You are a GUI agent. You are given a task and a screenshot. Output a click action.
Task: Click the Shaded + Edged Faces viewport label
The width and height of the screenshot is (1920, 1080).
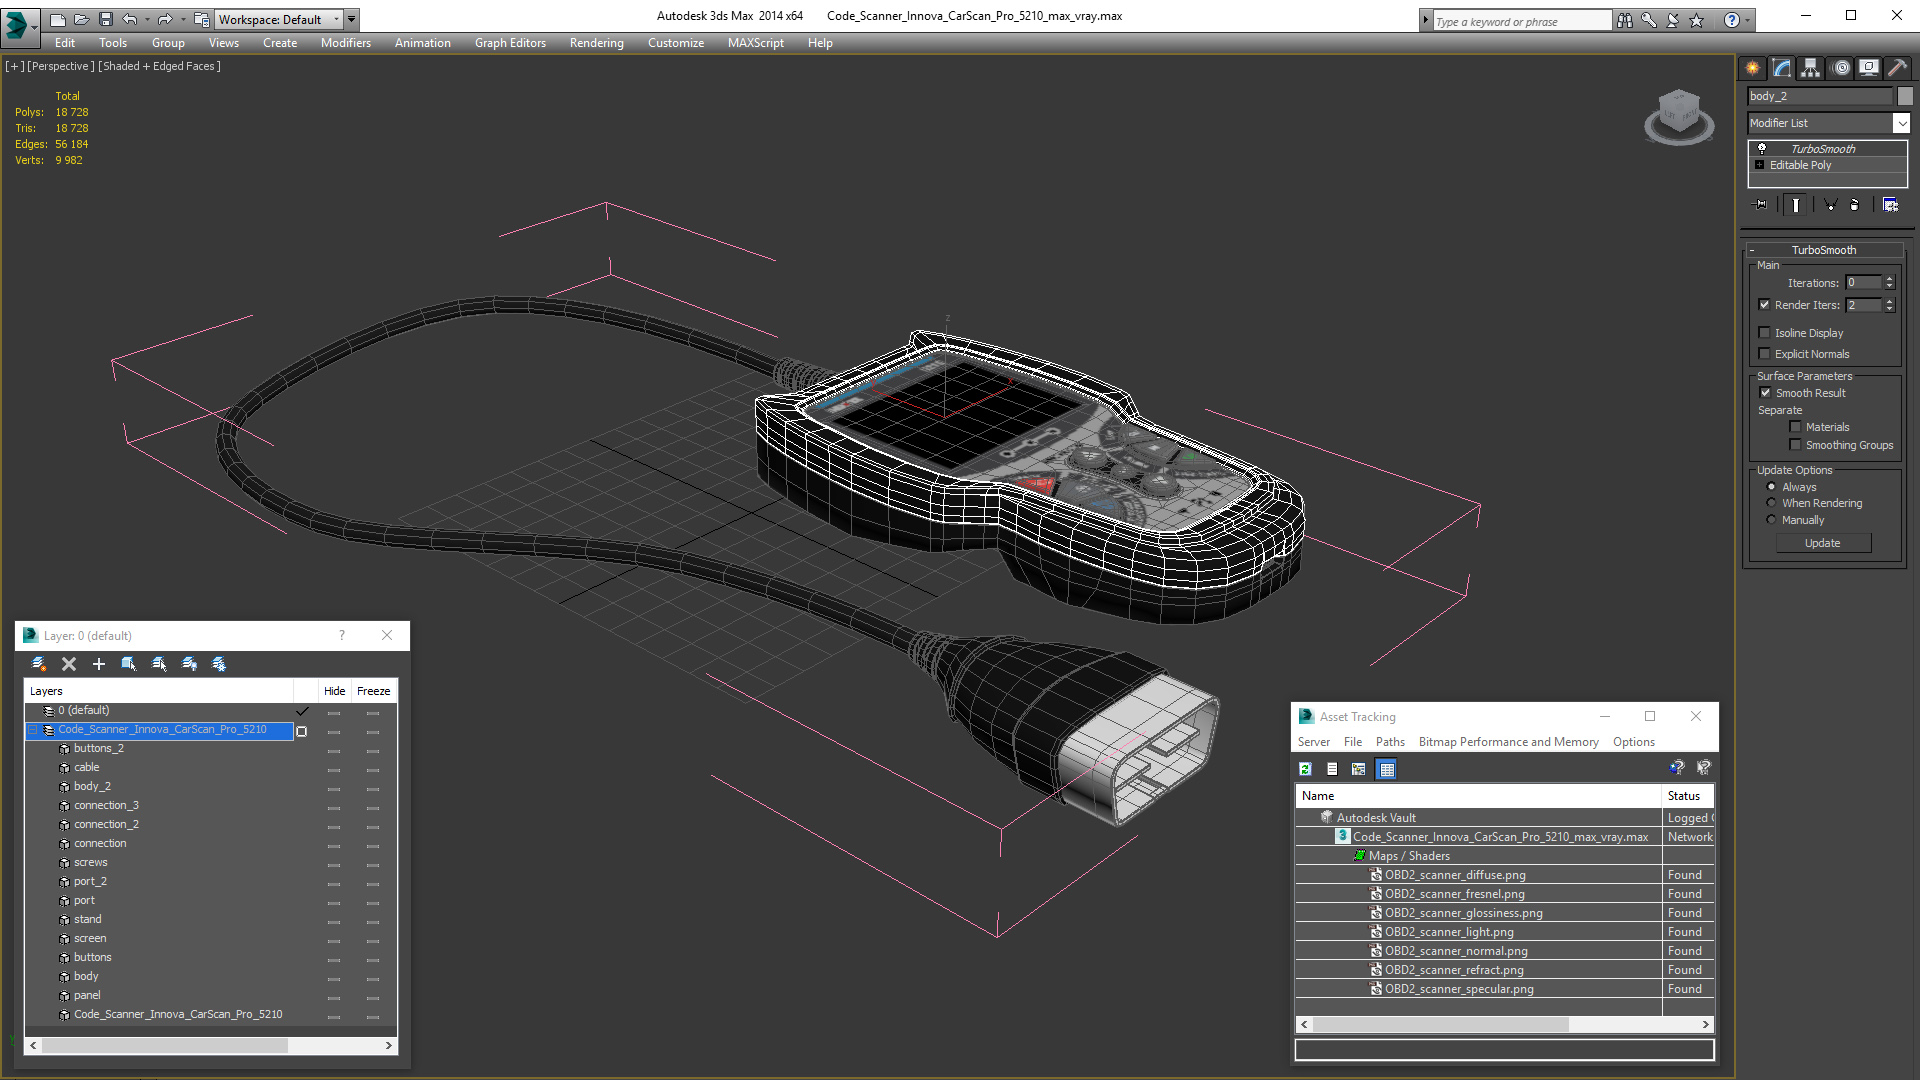tap(160, 66)
